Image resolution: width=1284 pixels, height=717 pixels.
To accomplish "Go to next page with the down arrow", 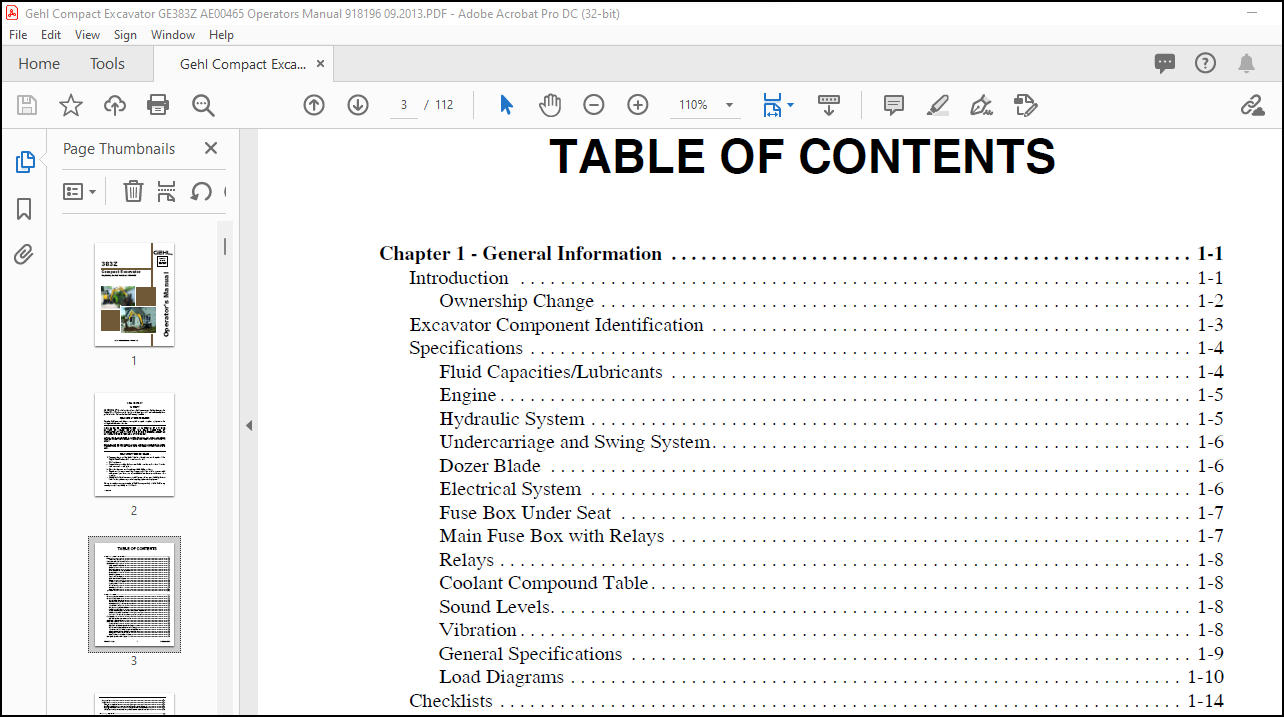I will (x=358, y=105).
